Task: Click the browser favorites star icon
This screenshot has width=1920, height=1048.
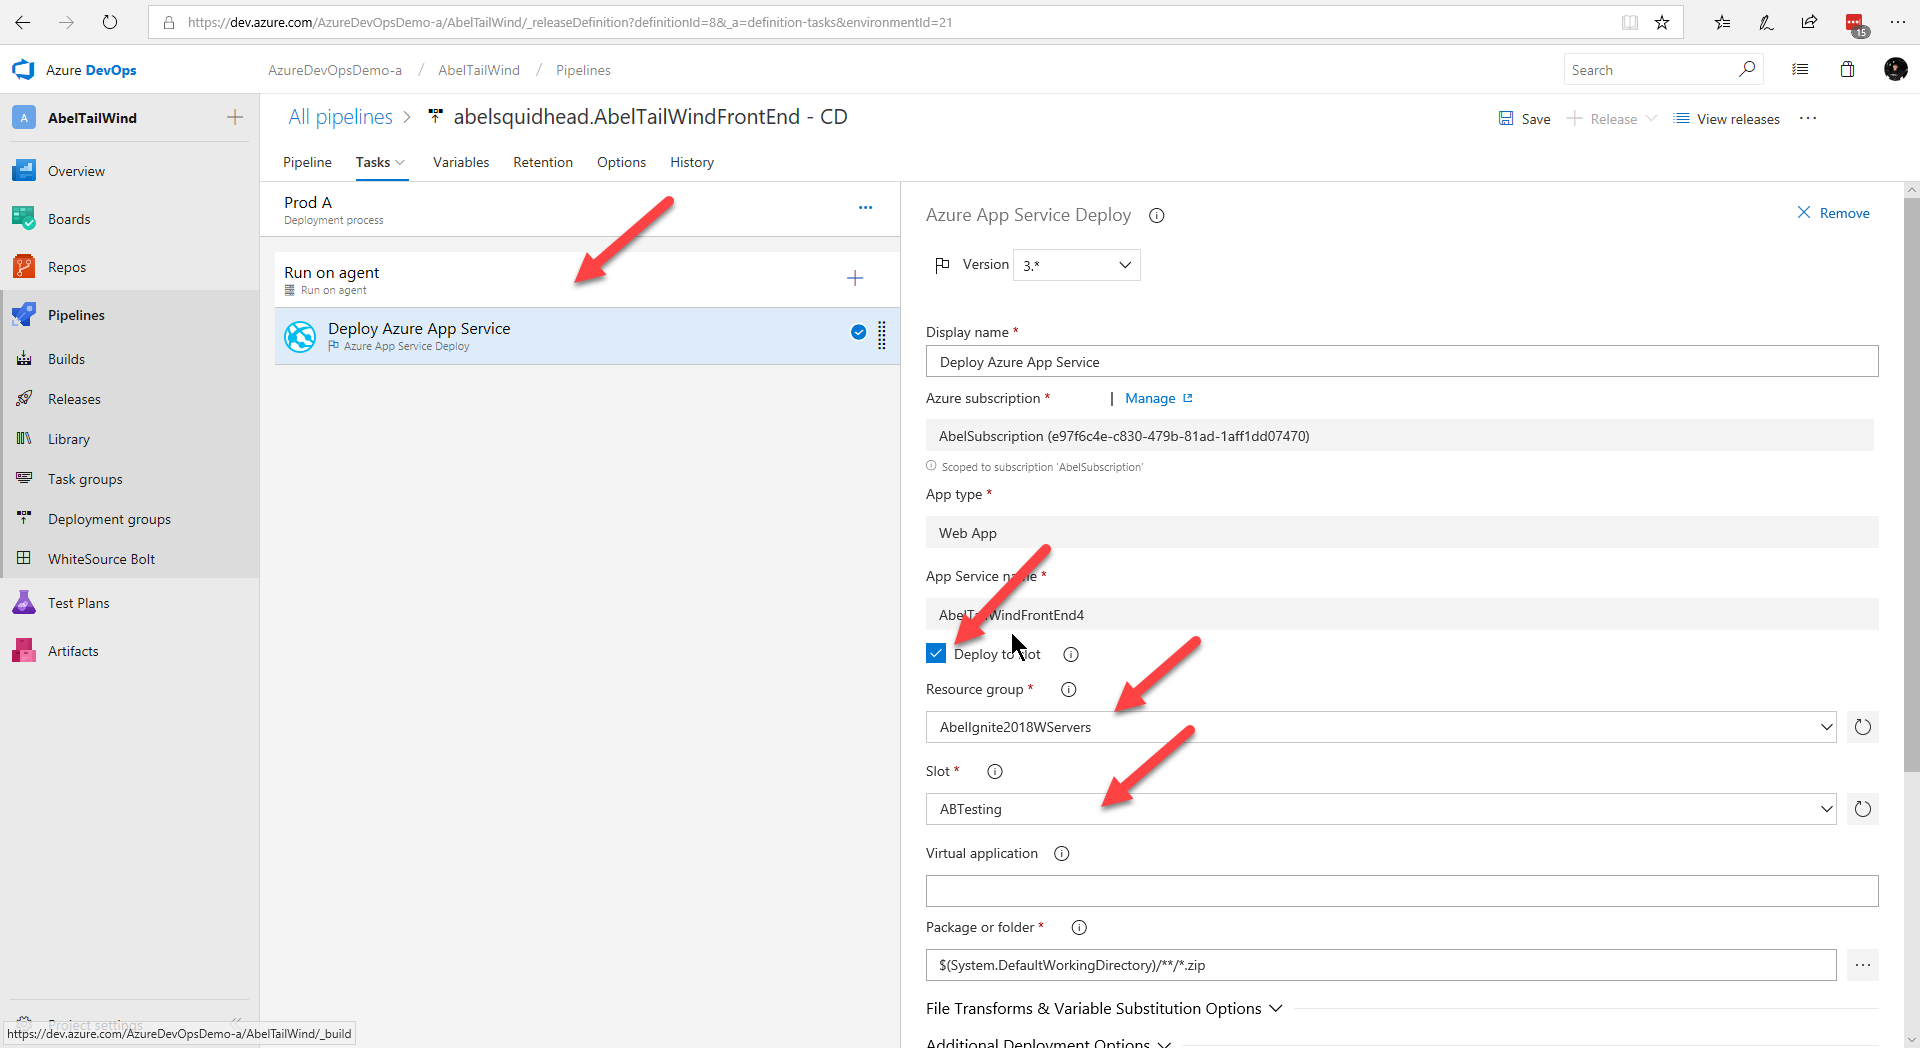Action: point(1661,22)
